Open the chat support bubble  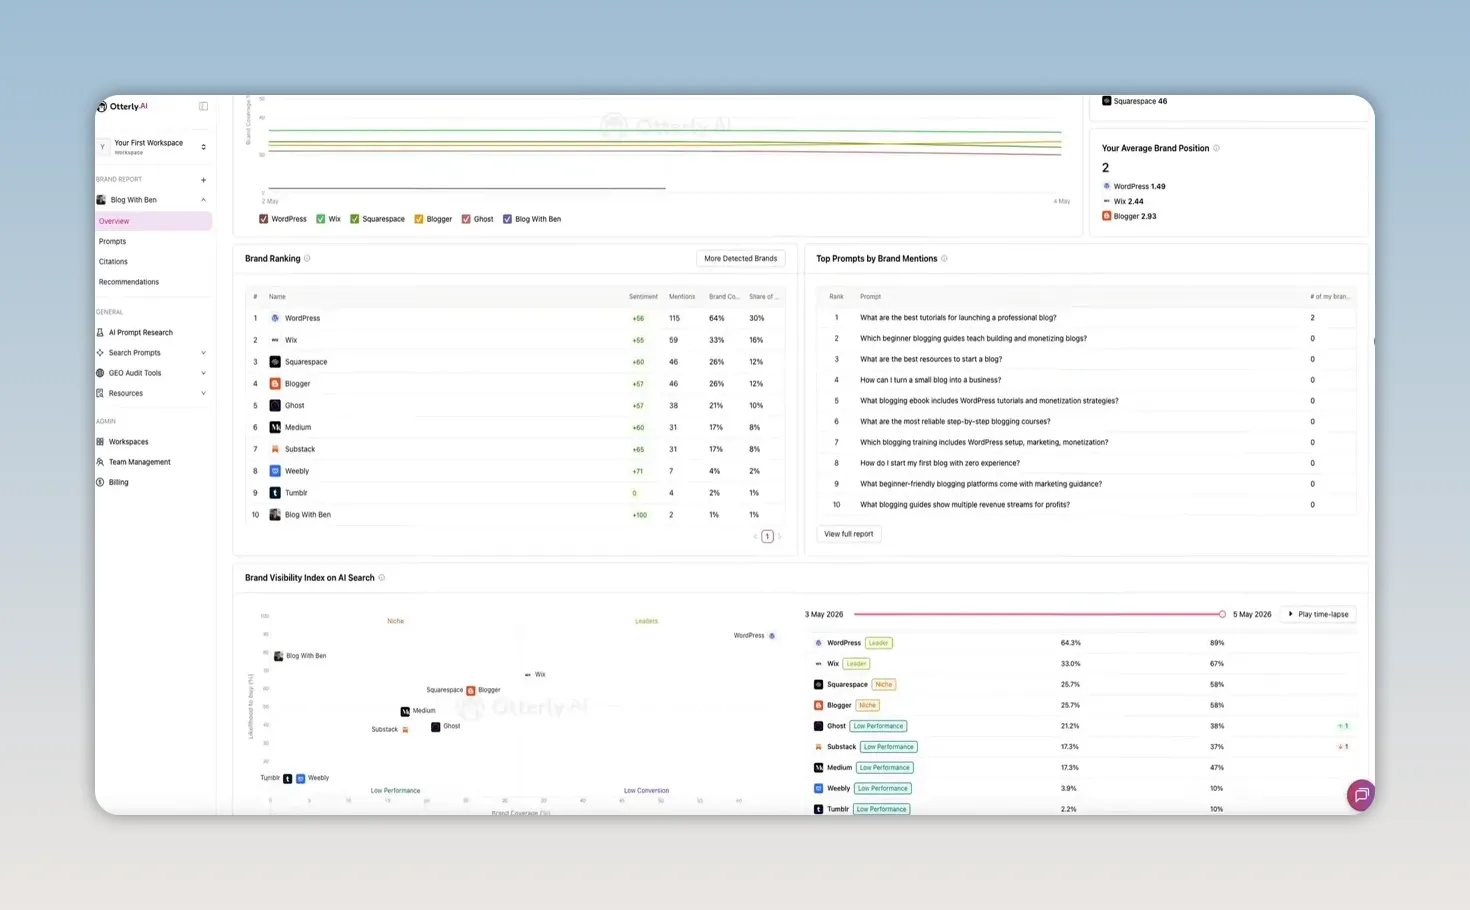click(x=1360, y=795)
